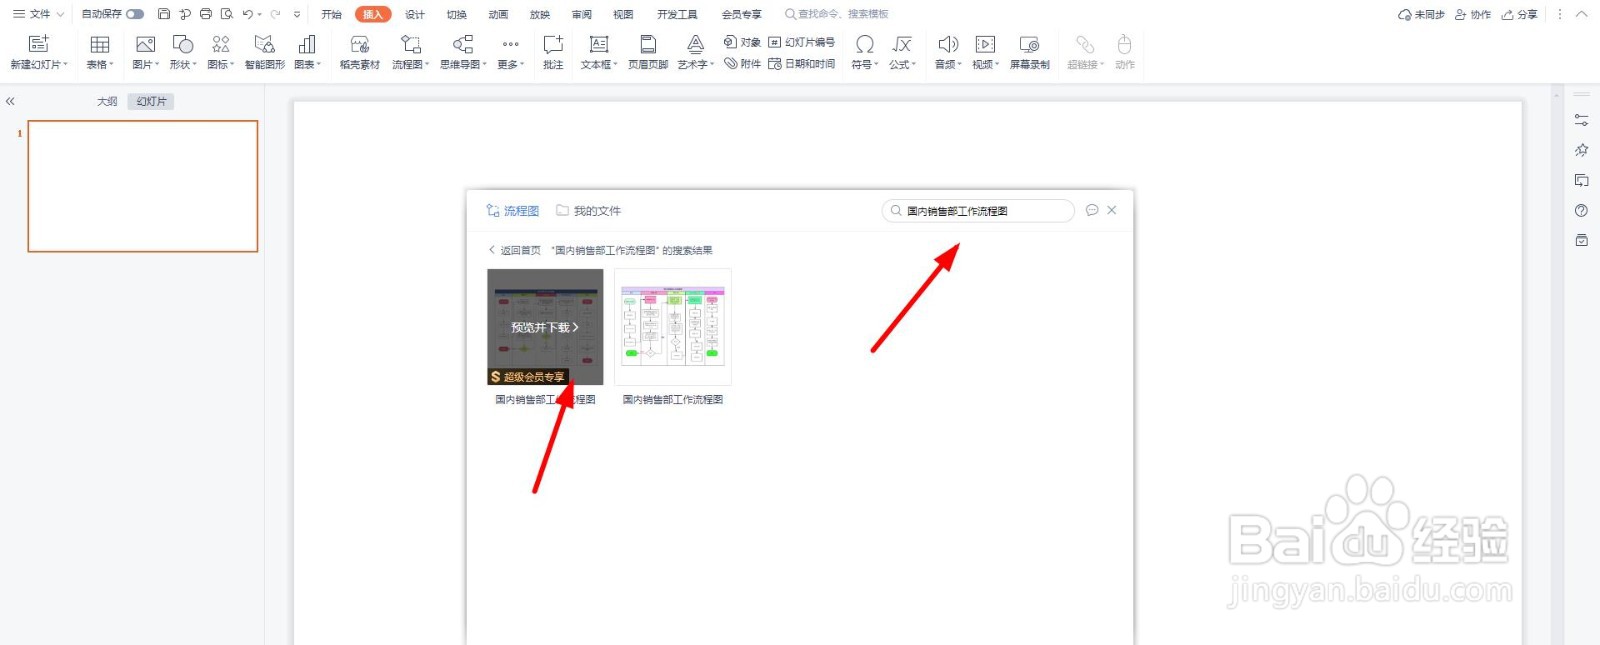Open the customize quick access toolbar dropdown

tap(297, 14)
